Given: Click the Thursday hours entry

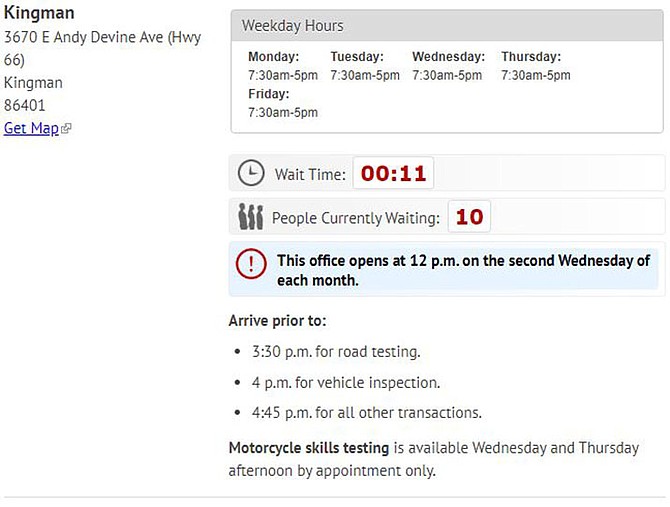Looking at the screenshot, I should click(x=536, y=66).
